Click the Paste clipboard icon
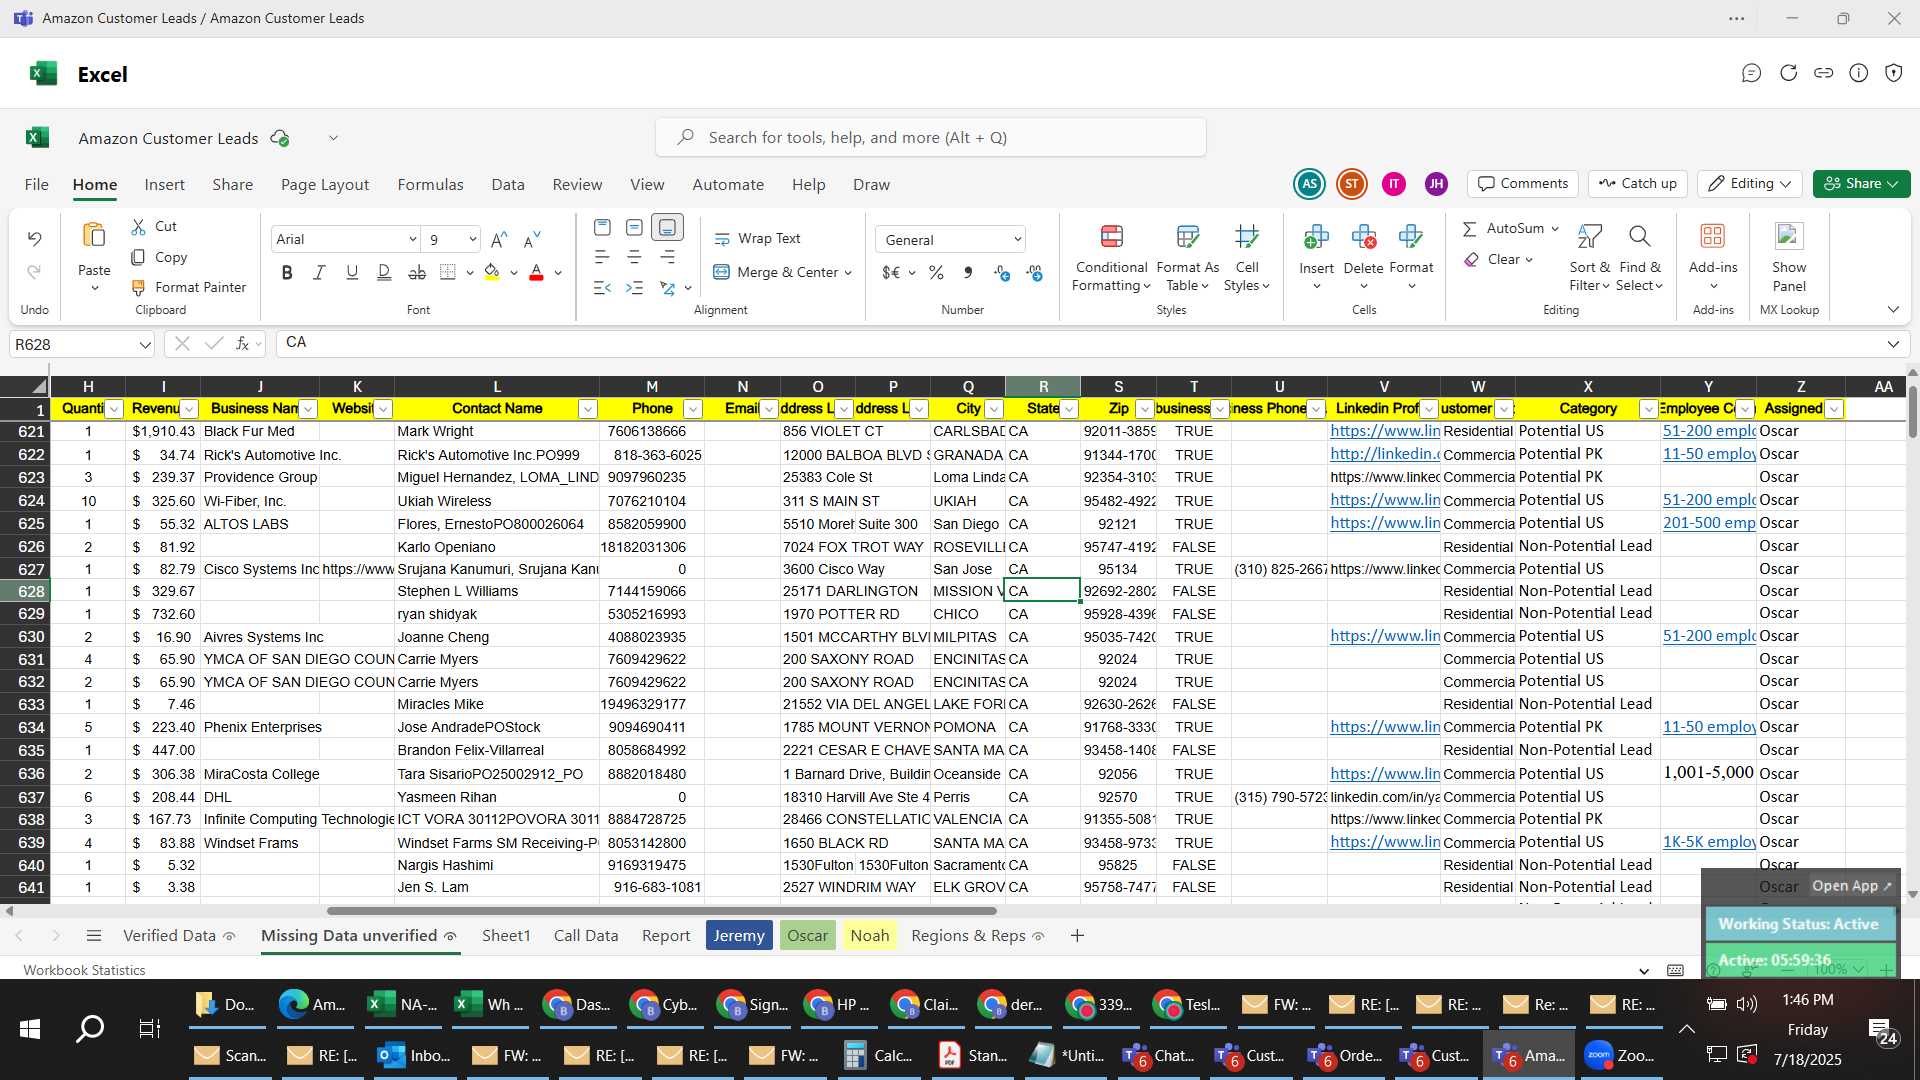This screenshot has height=1080, width=1920. coord(94,235)
